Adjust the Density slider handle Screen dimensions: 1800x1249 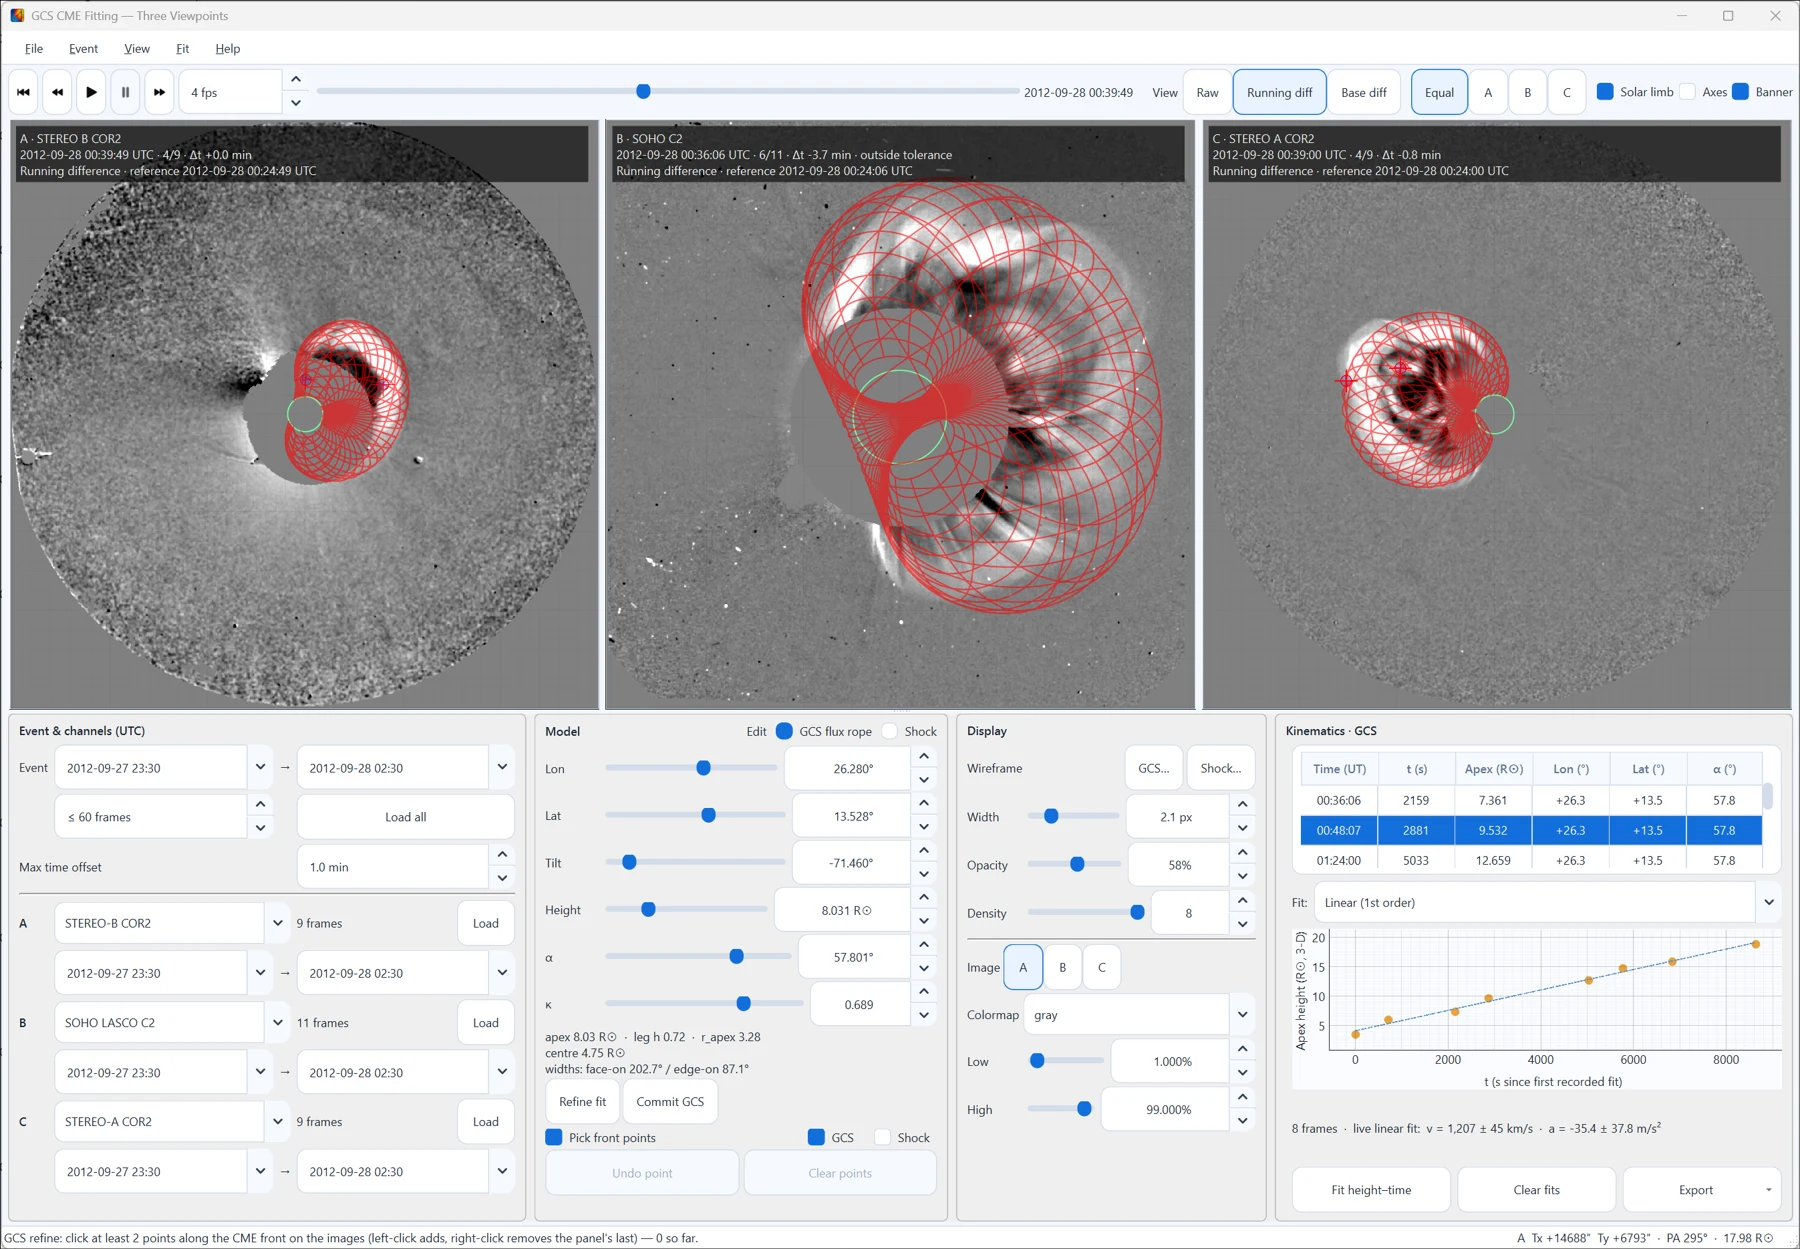[x=1137, y=912]
